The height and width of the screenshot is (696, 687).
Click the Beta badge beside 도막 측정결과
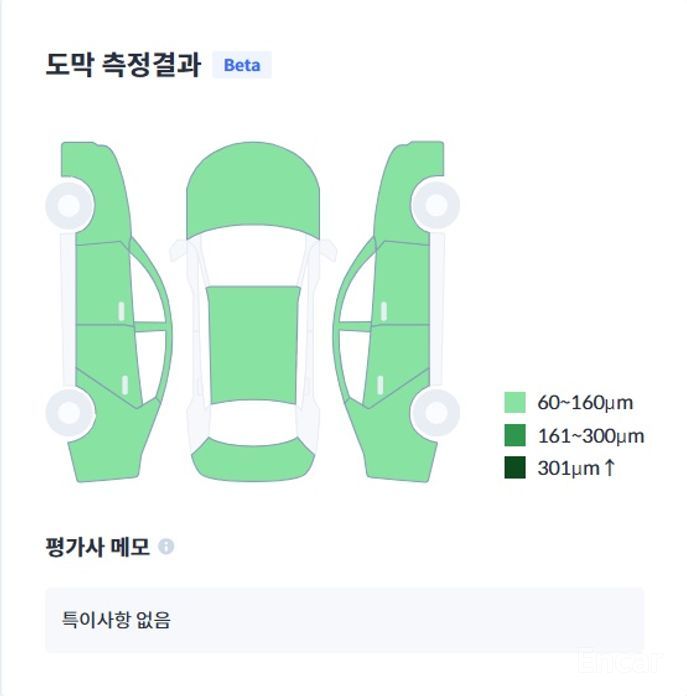(242, 65)
